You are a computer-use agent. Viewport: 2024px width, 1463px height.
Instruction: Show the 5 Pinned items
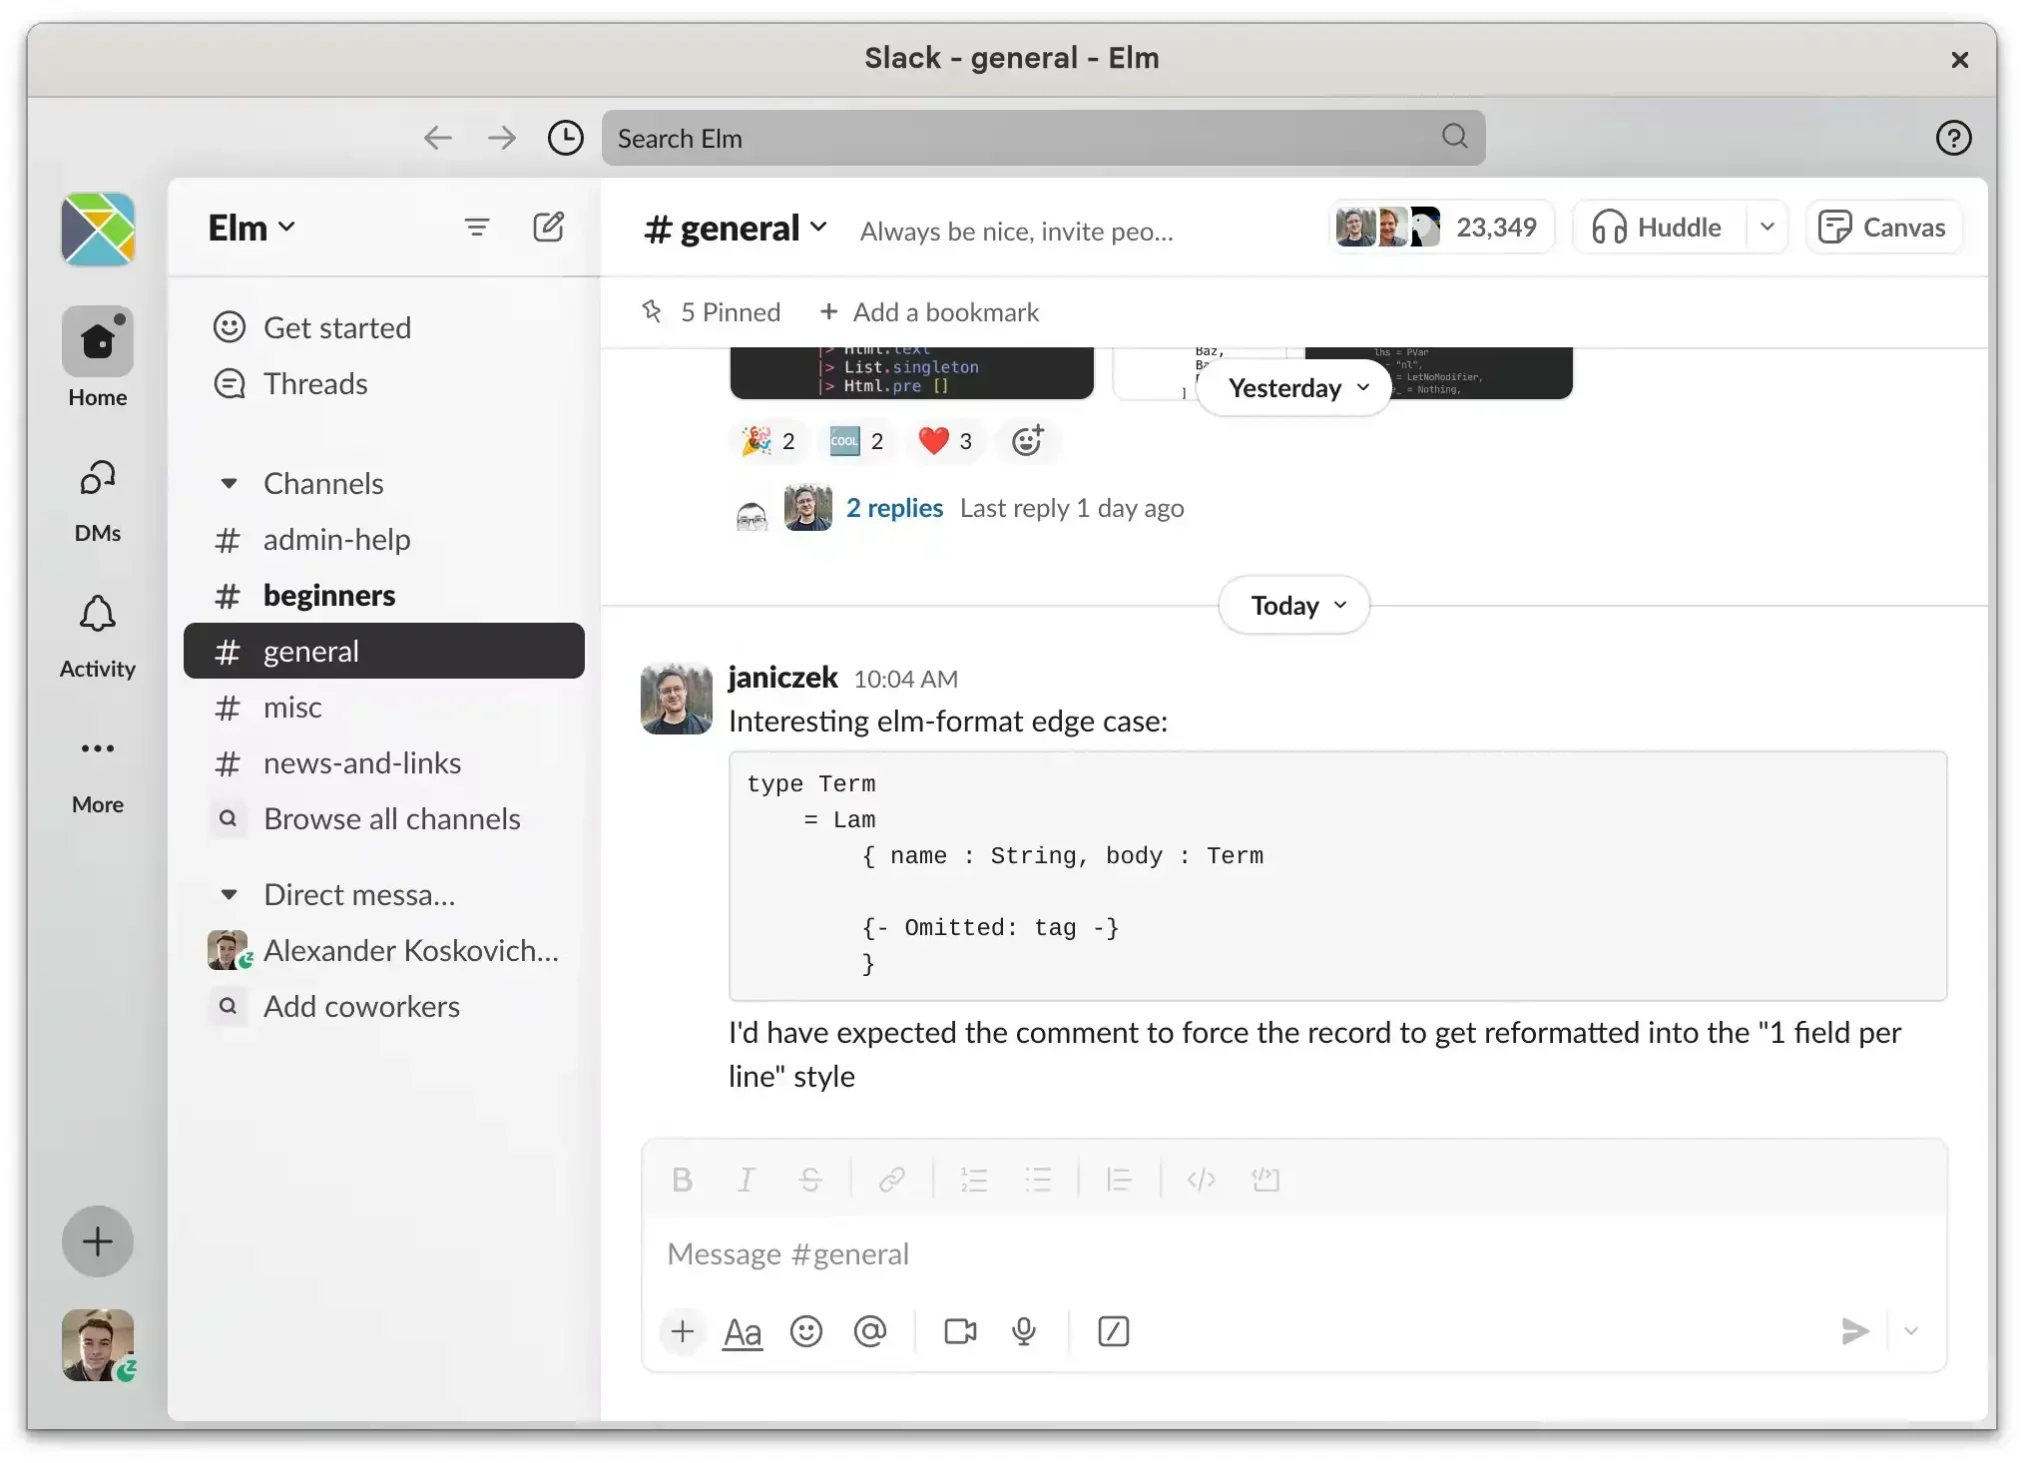(711, 312)
